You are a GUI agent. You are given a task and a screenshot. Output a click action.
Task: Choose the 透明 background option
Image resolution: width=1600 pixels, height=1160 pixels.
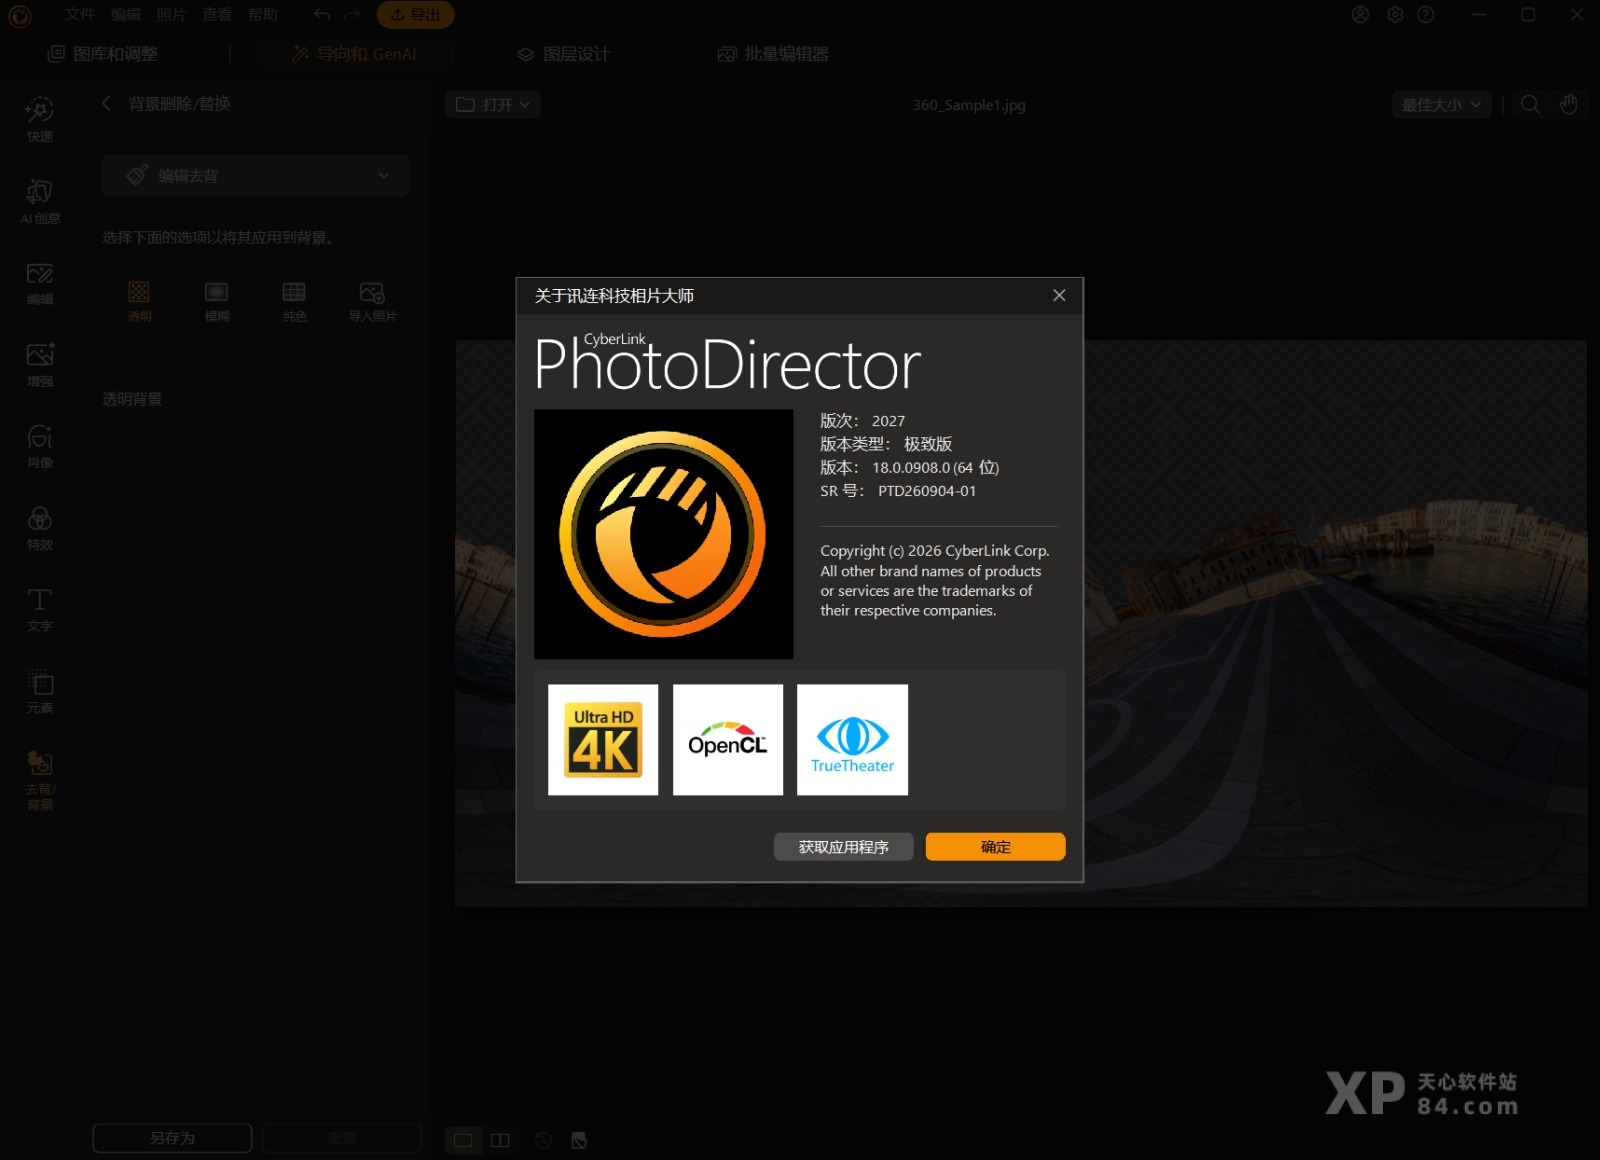139,301
